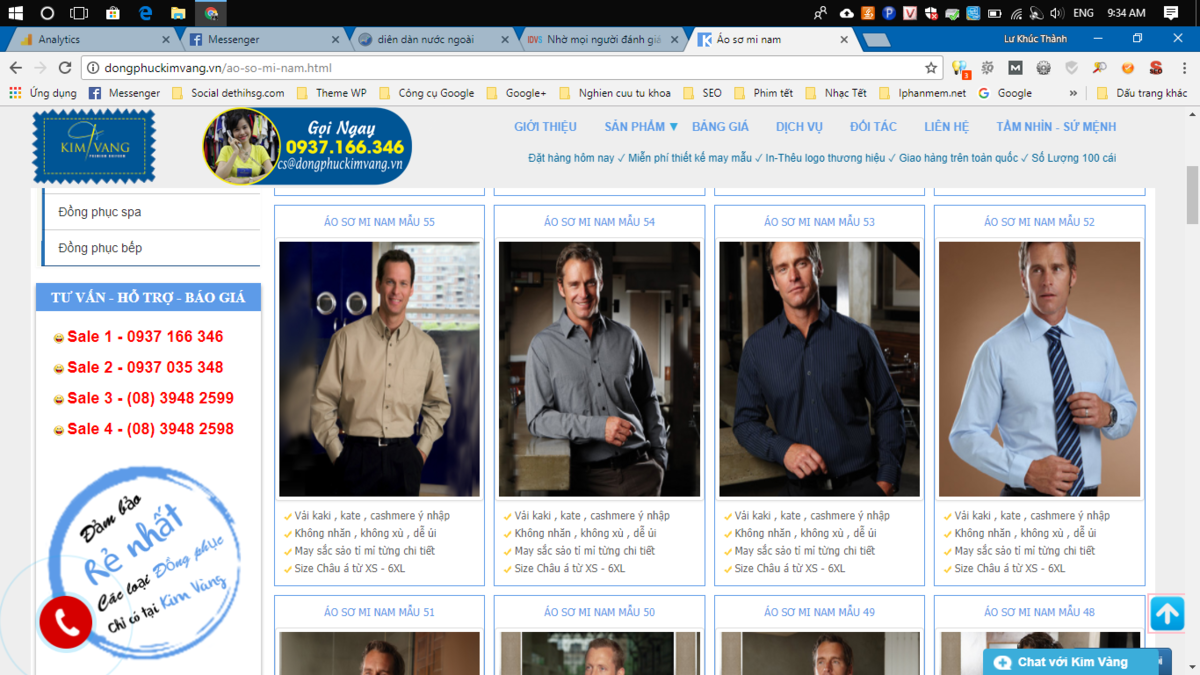Click the red phone call button
The height and width of the screenshot is (675, 1200).
coord(66,622)
